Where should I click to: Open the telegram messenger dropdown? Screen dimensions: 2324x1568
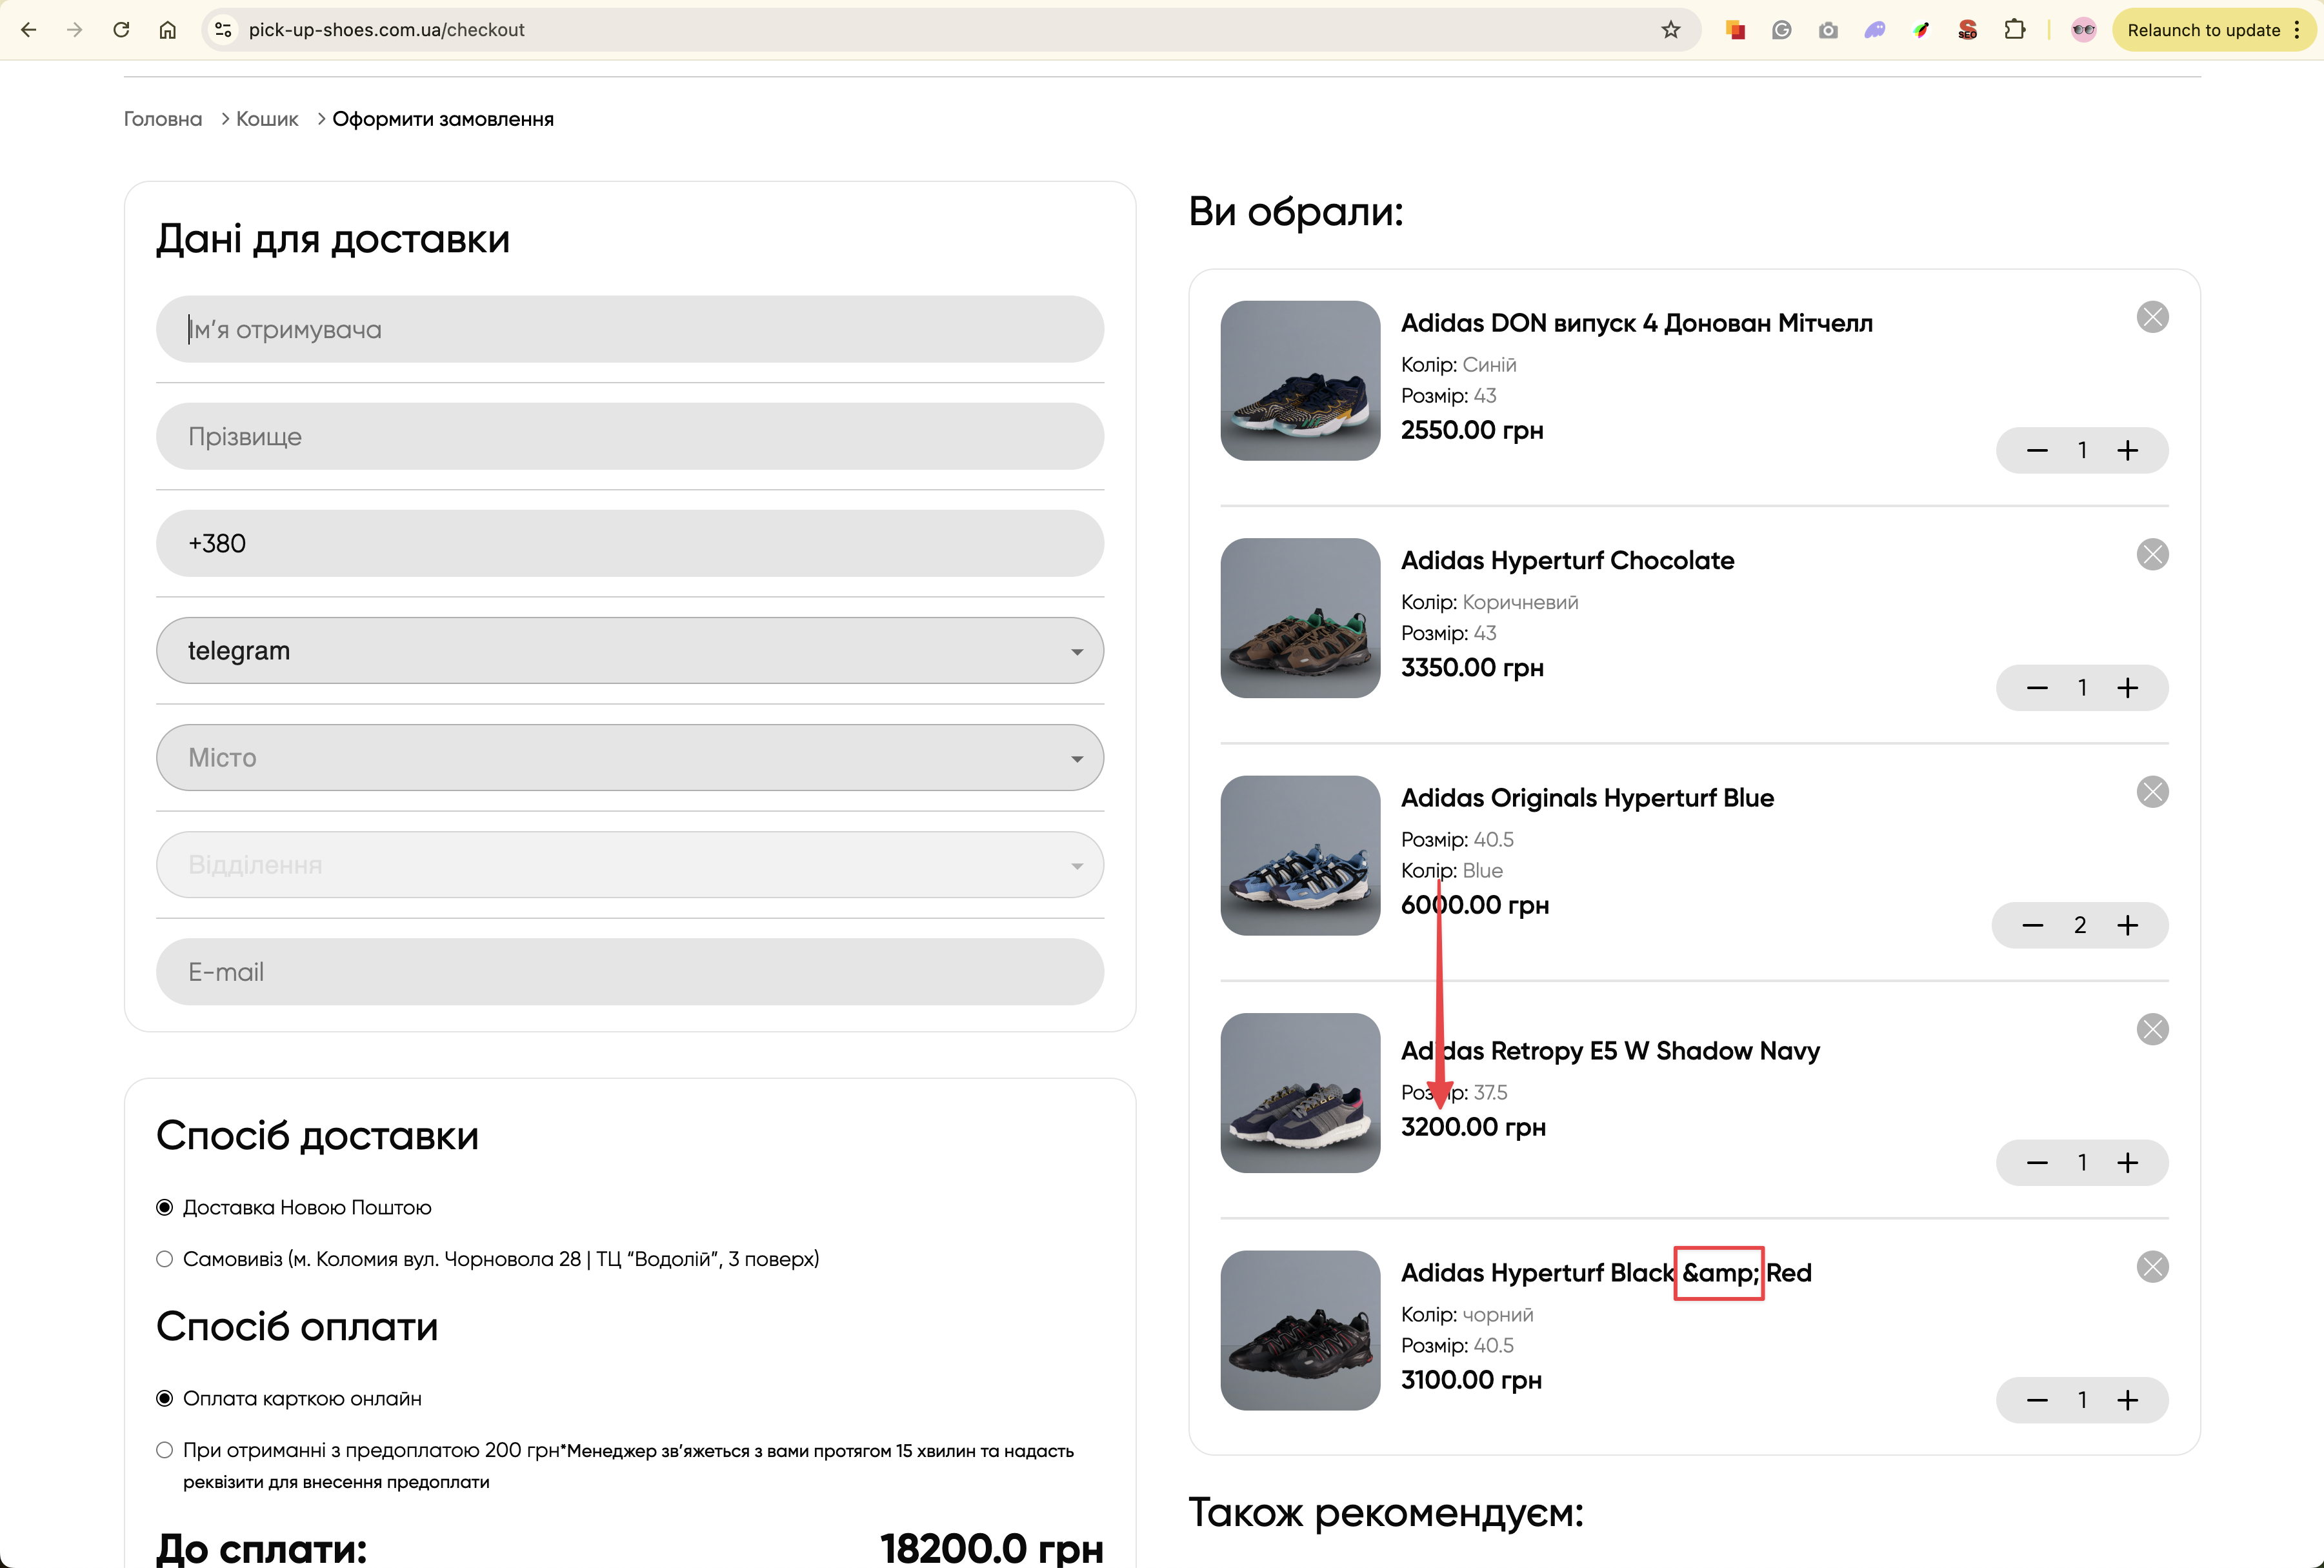tap(630, 651)
